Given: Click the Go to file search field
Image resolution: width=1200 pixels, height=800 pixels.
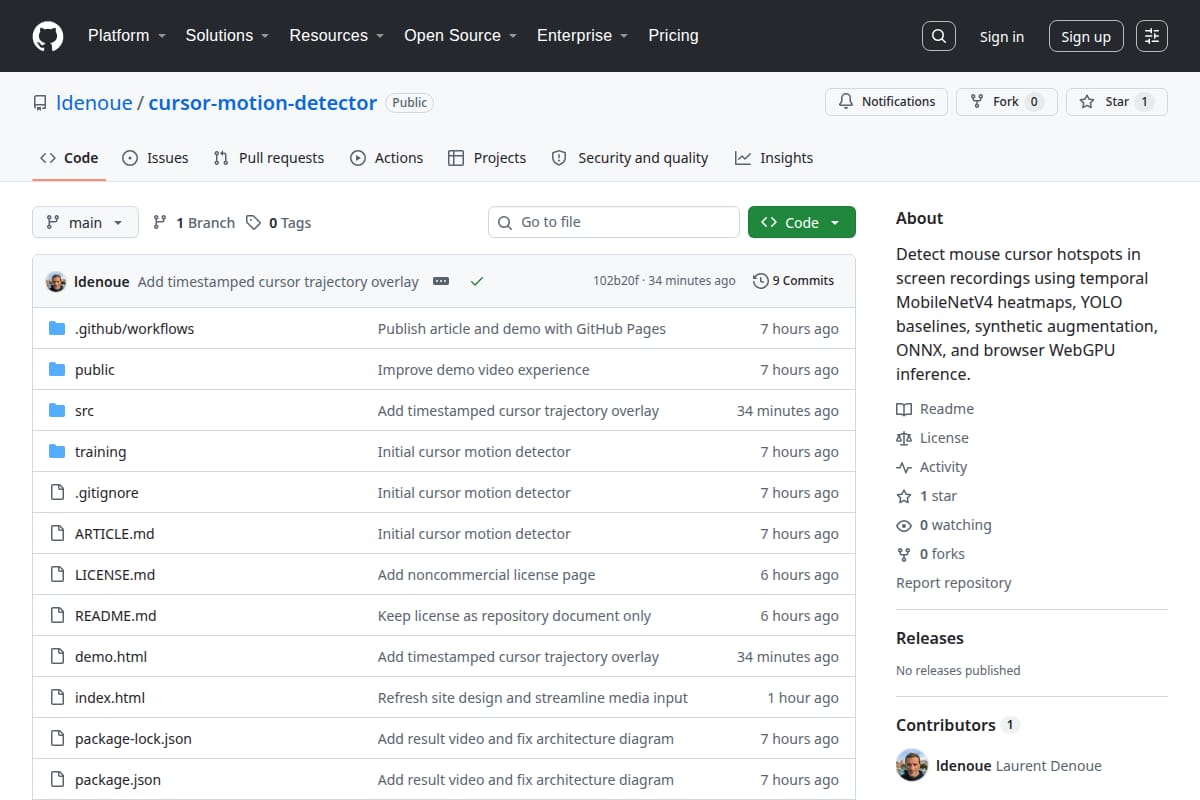Looking at the screenshot, I should [x=614, y=222].
